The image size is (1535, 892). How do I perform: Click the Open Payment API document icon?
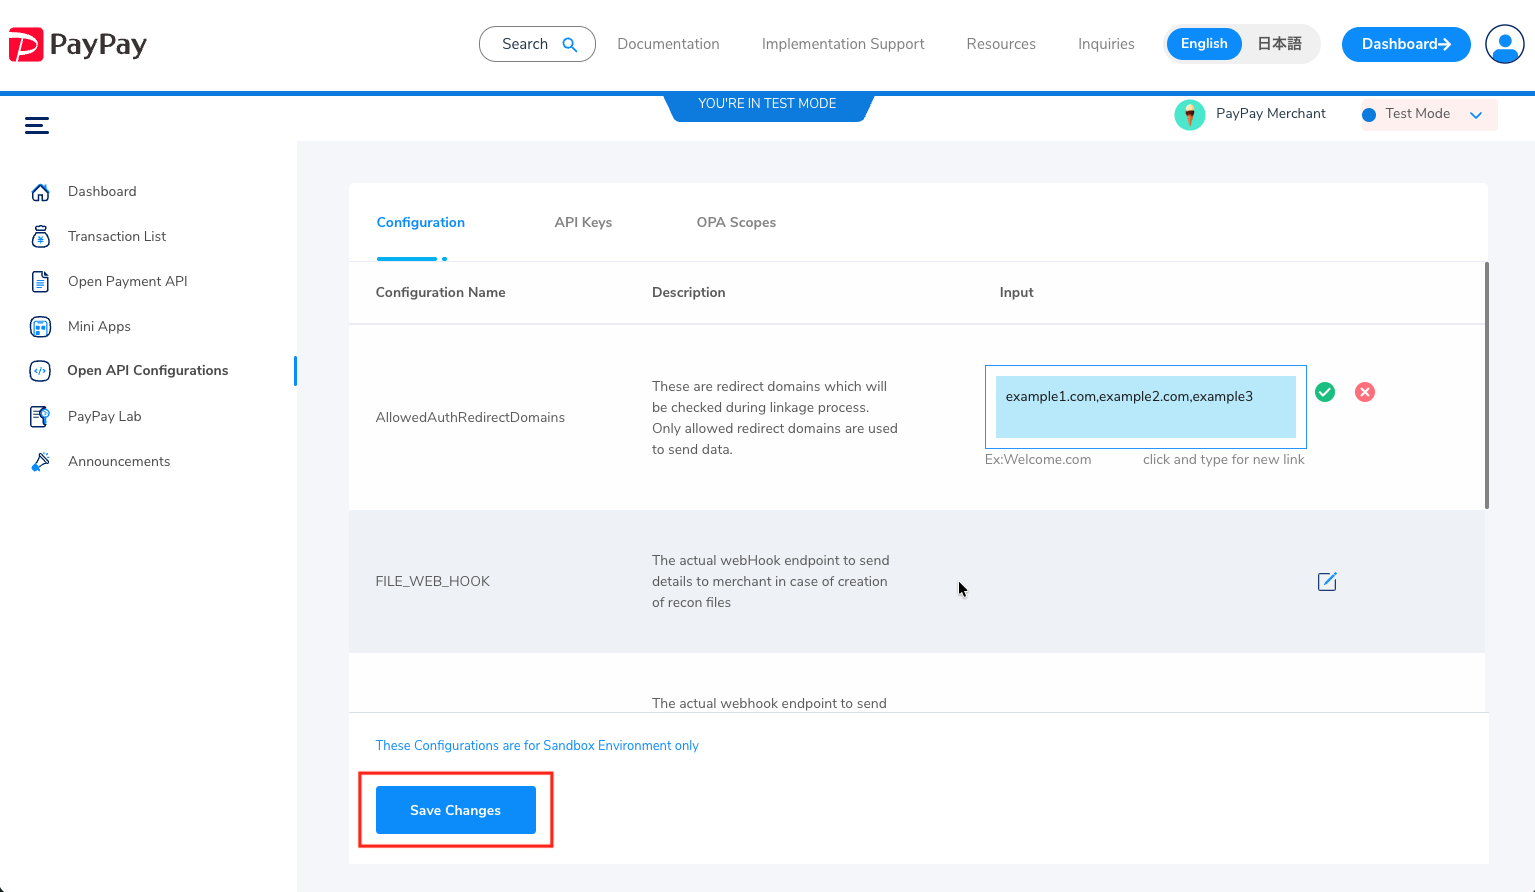40,282
